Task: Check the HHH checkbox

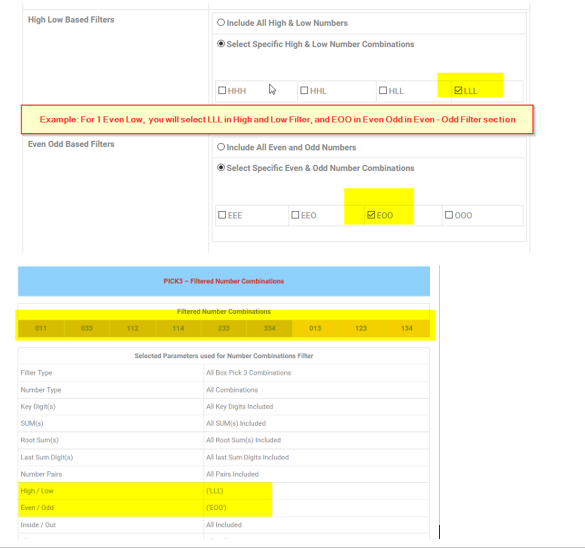Action: (x=222, y=90)
